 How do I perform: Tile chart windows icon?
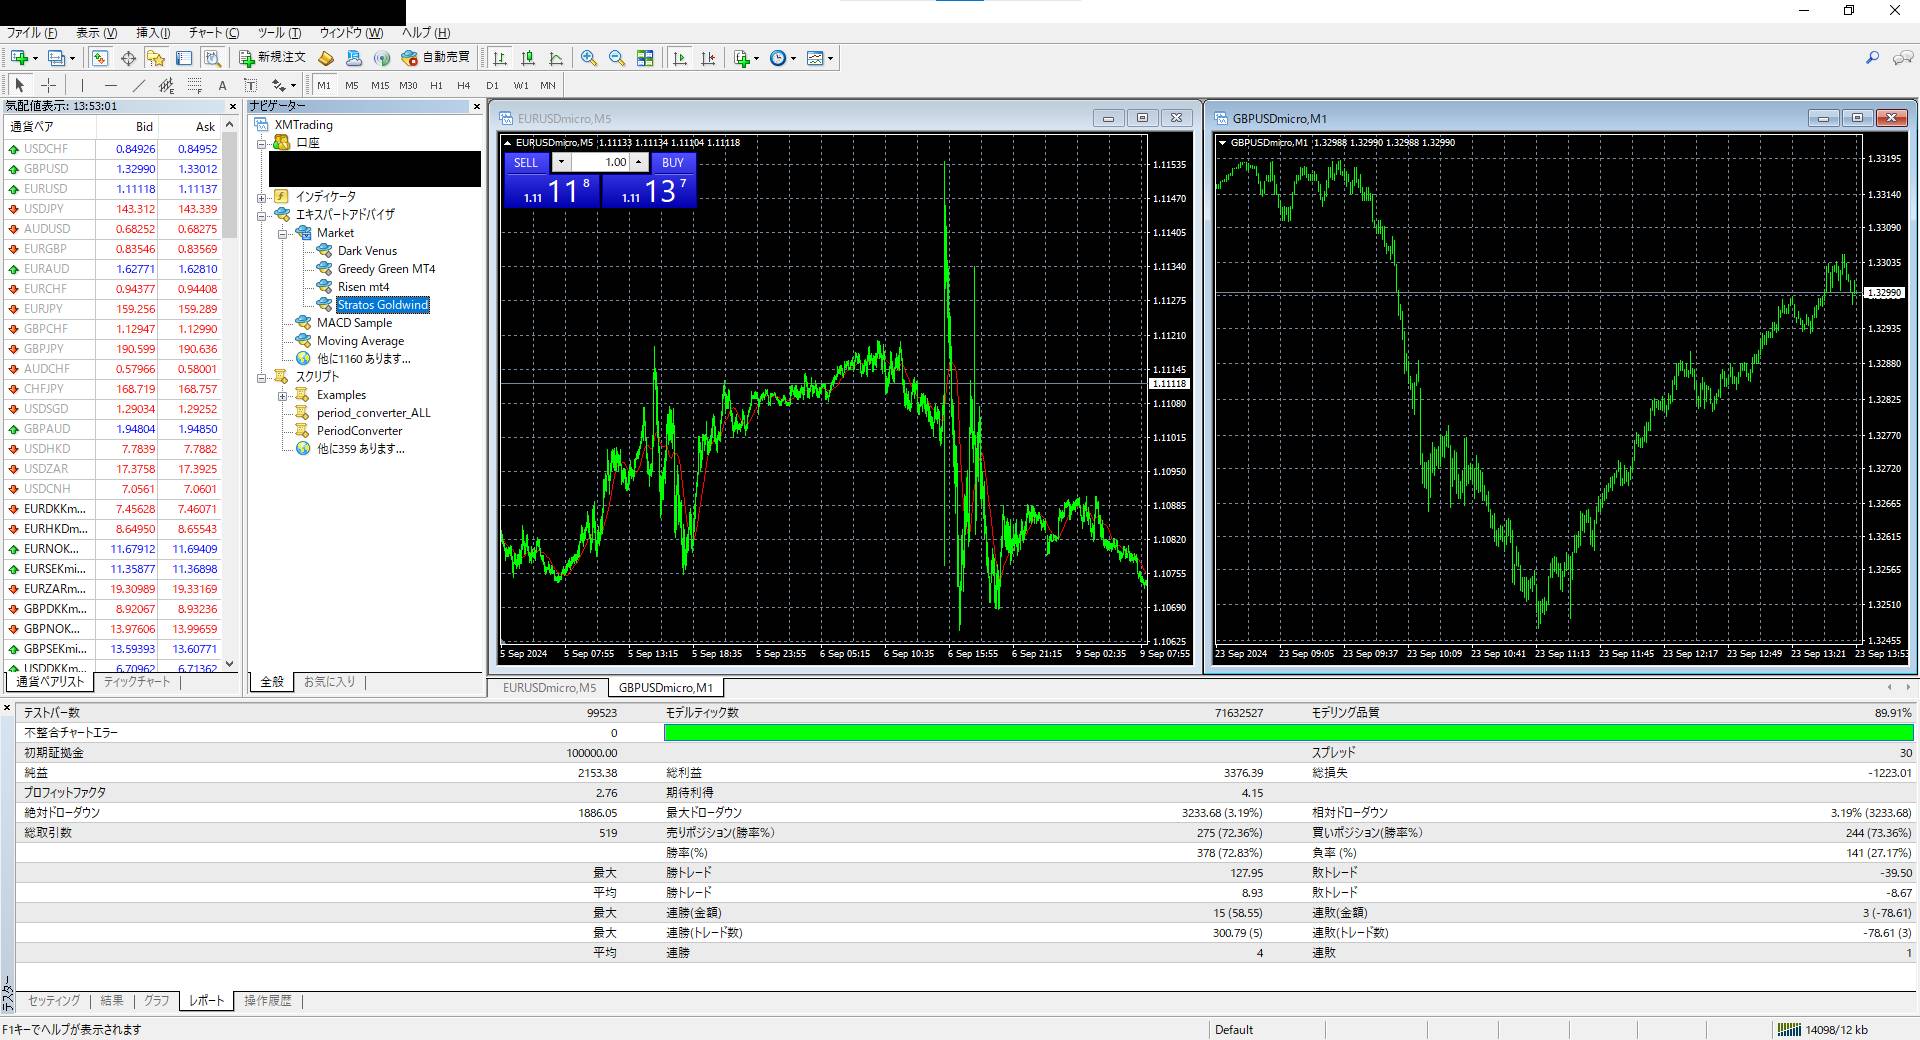(645, 58)
